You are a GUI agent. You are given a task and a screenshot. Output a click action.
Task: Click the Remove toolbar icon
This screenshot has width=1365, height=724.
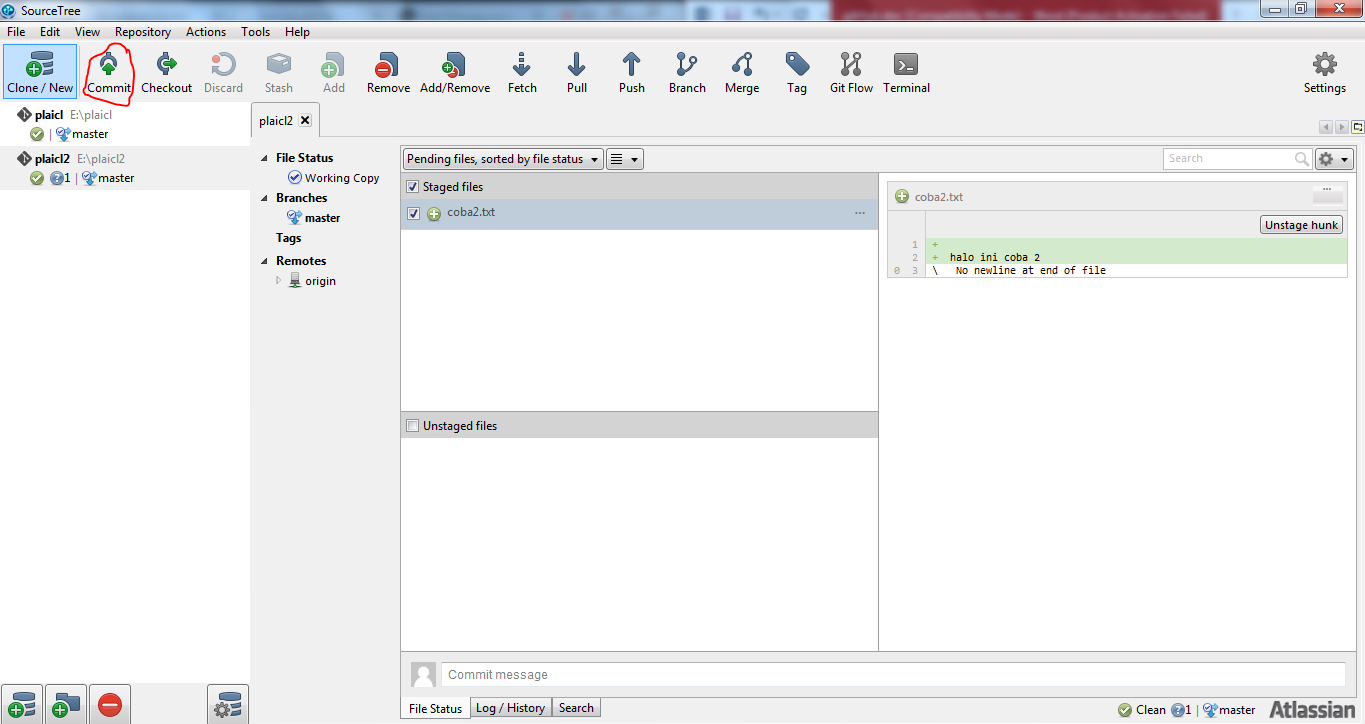388,71
